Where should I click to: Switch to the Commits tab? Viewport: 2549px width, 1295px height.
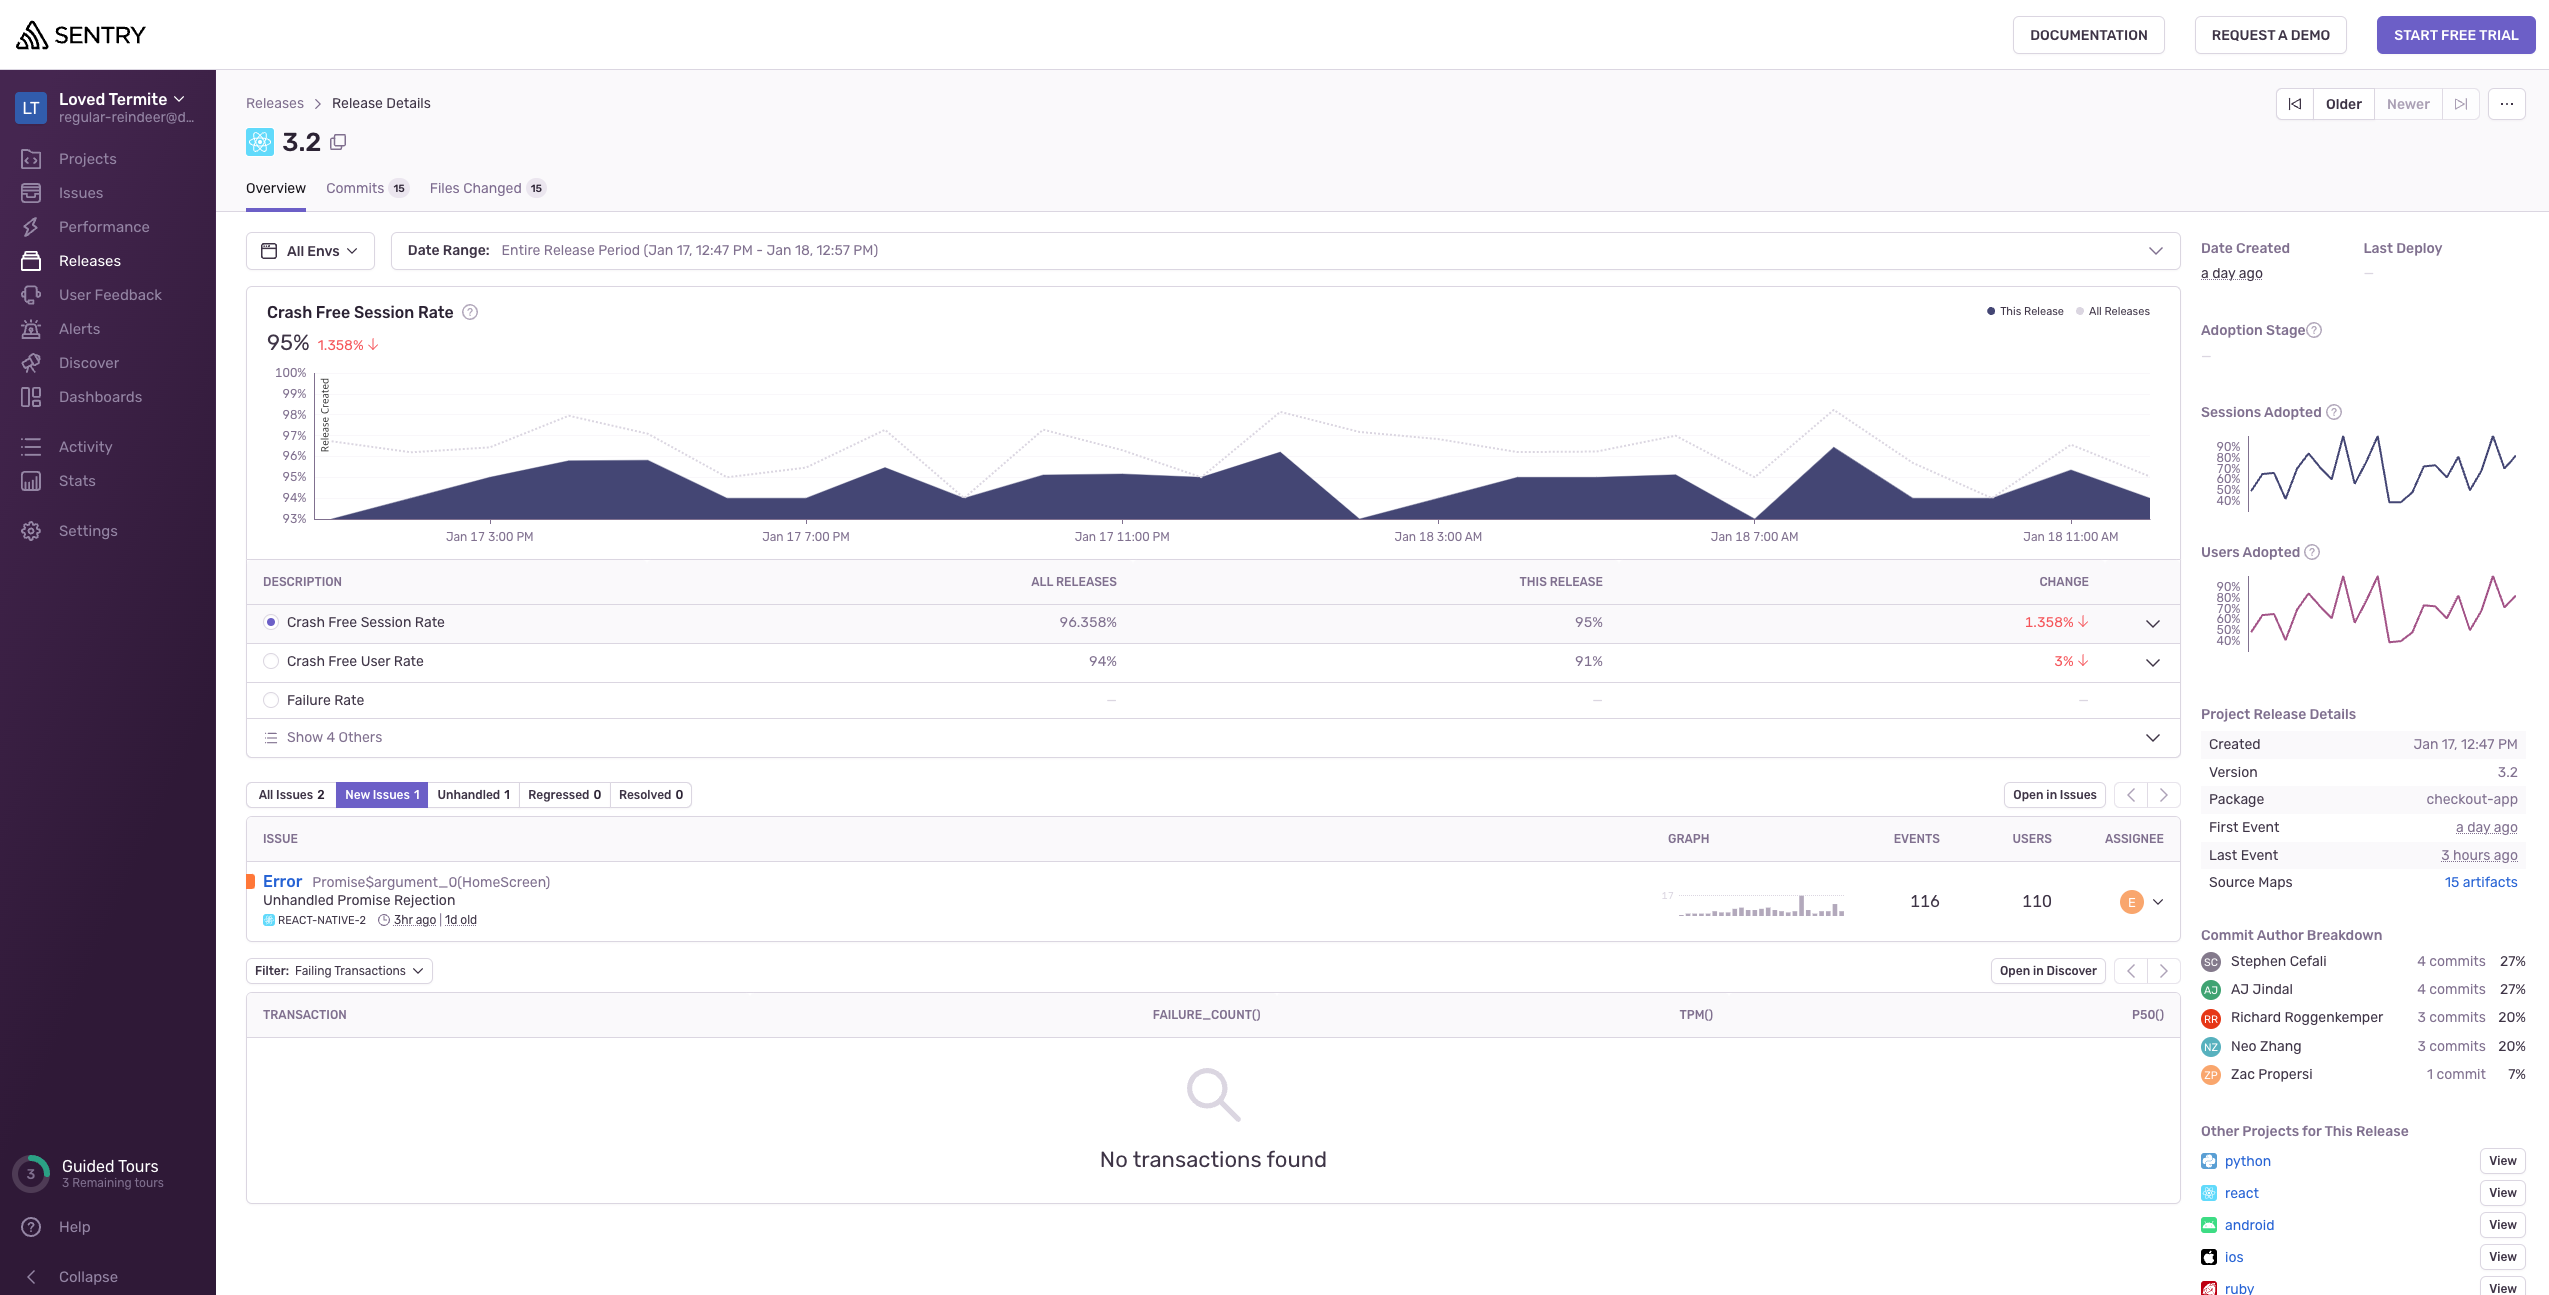355,188
